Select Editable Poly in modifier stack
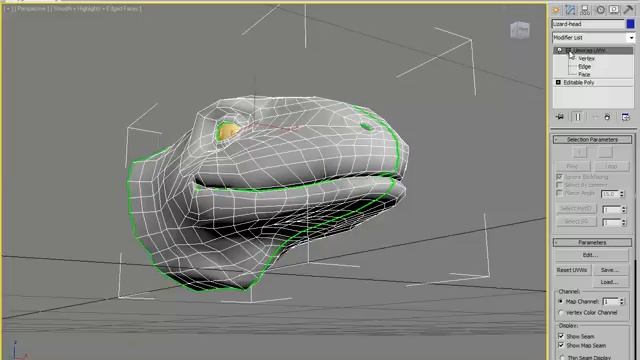Viewport: 640px width, 360px height. [579, 82]
